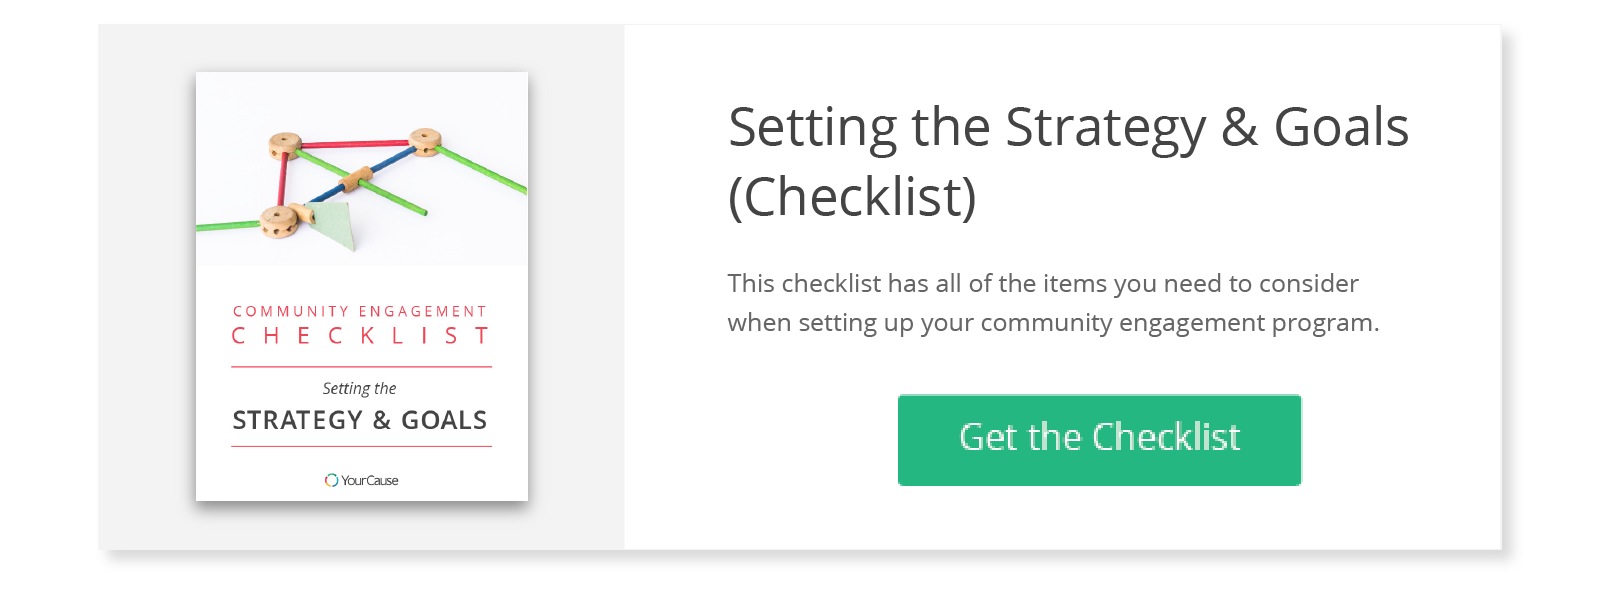Click the bottom-left wooden spool connector

(277, 219)
